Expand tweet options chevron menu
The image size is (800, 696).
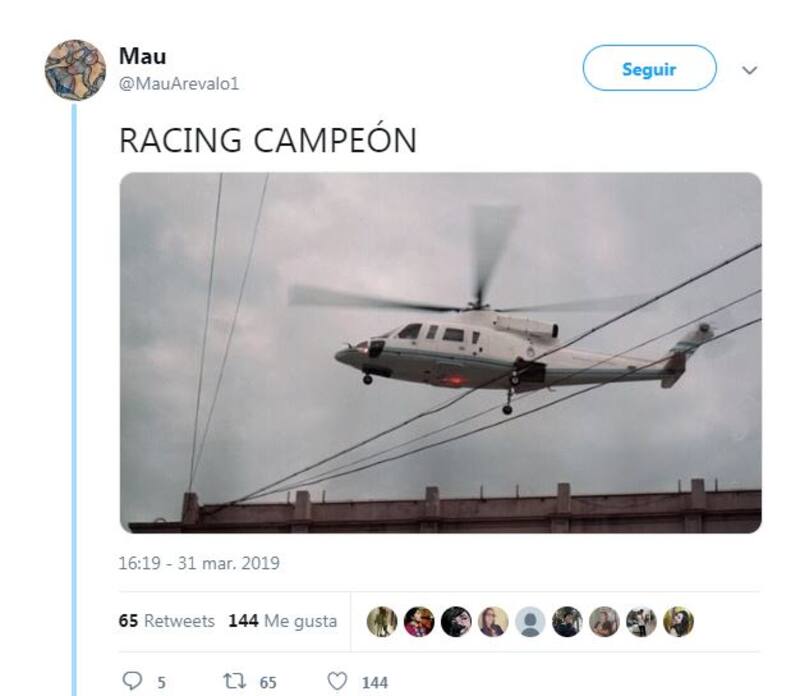pyautogui.click(x=749, y=70)
